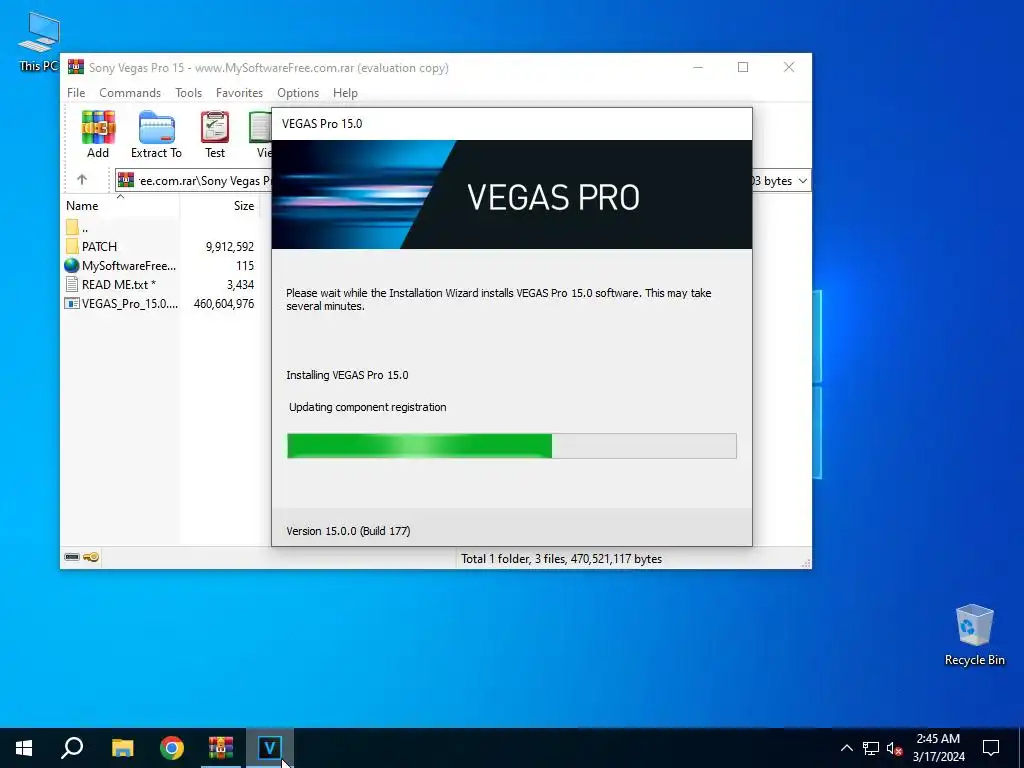Click the PATCH folder icon

pyautogui.click(x=72, y=247)
